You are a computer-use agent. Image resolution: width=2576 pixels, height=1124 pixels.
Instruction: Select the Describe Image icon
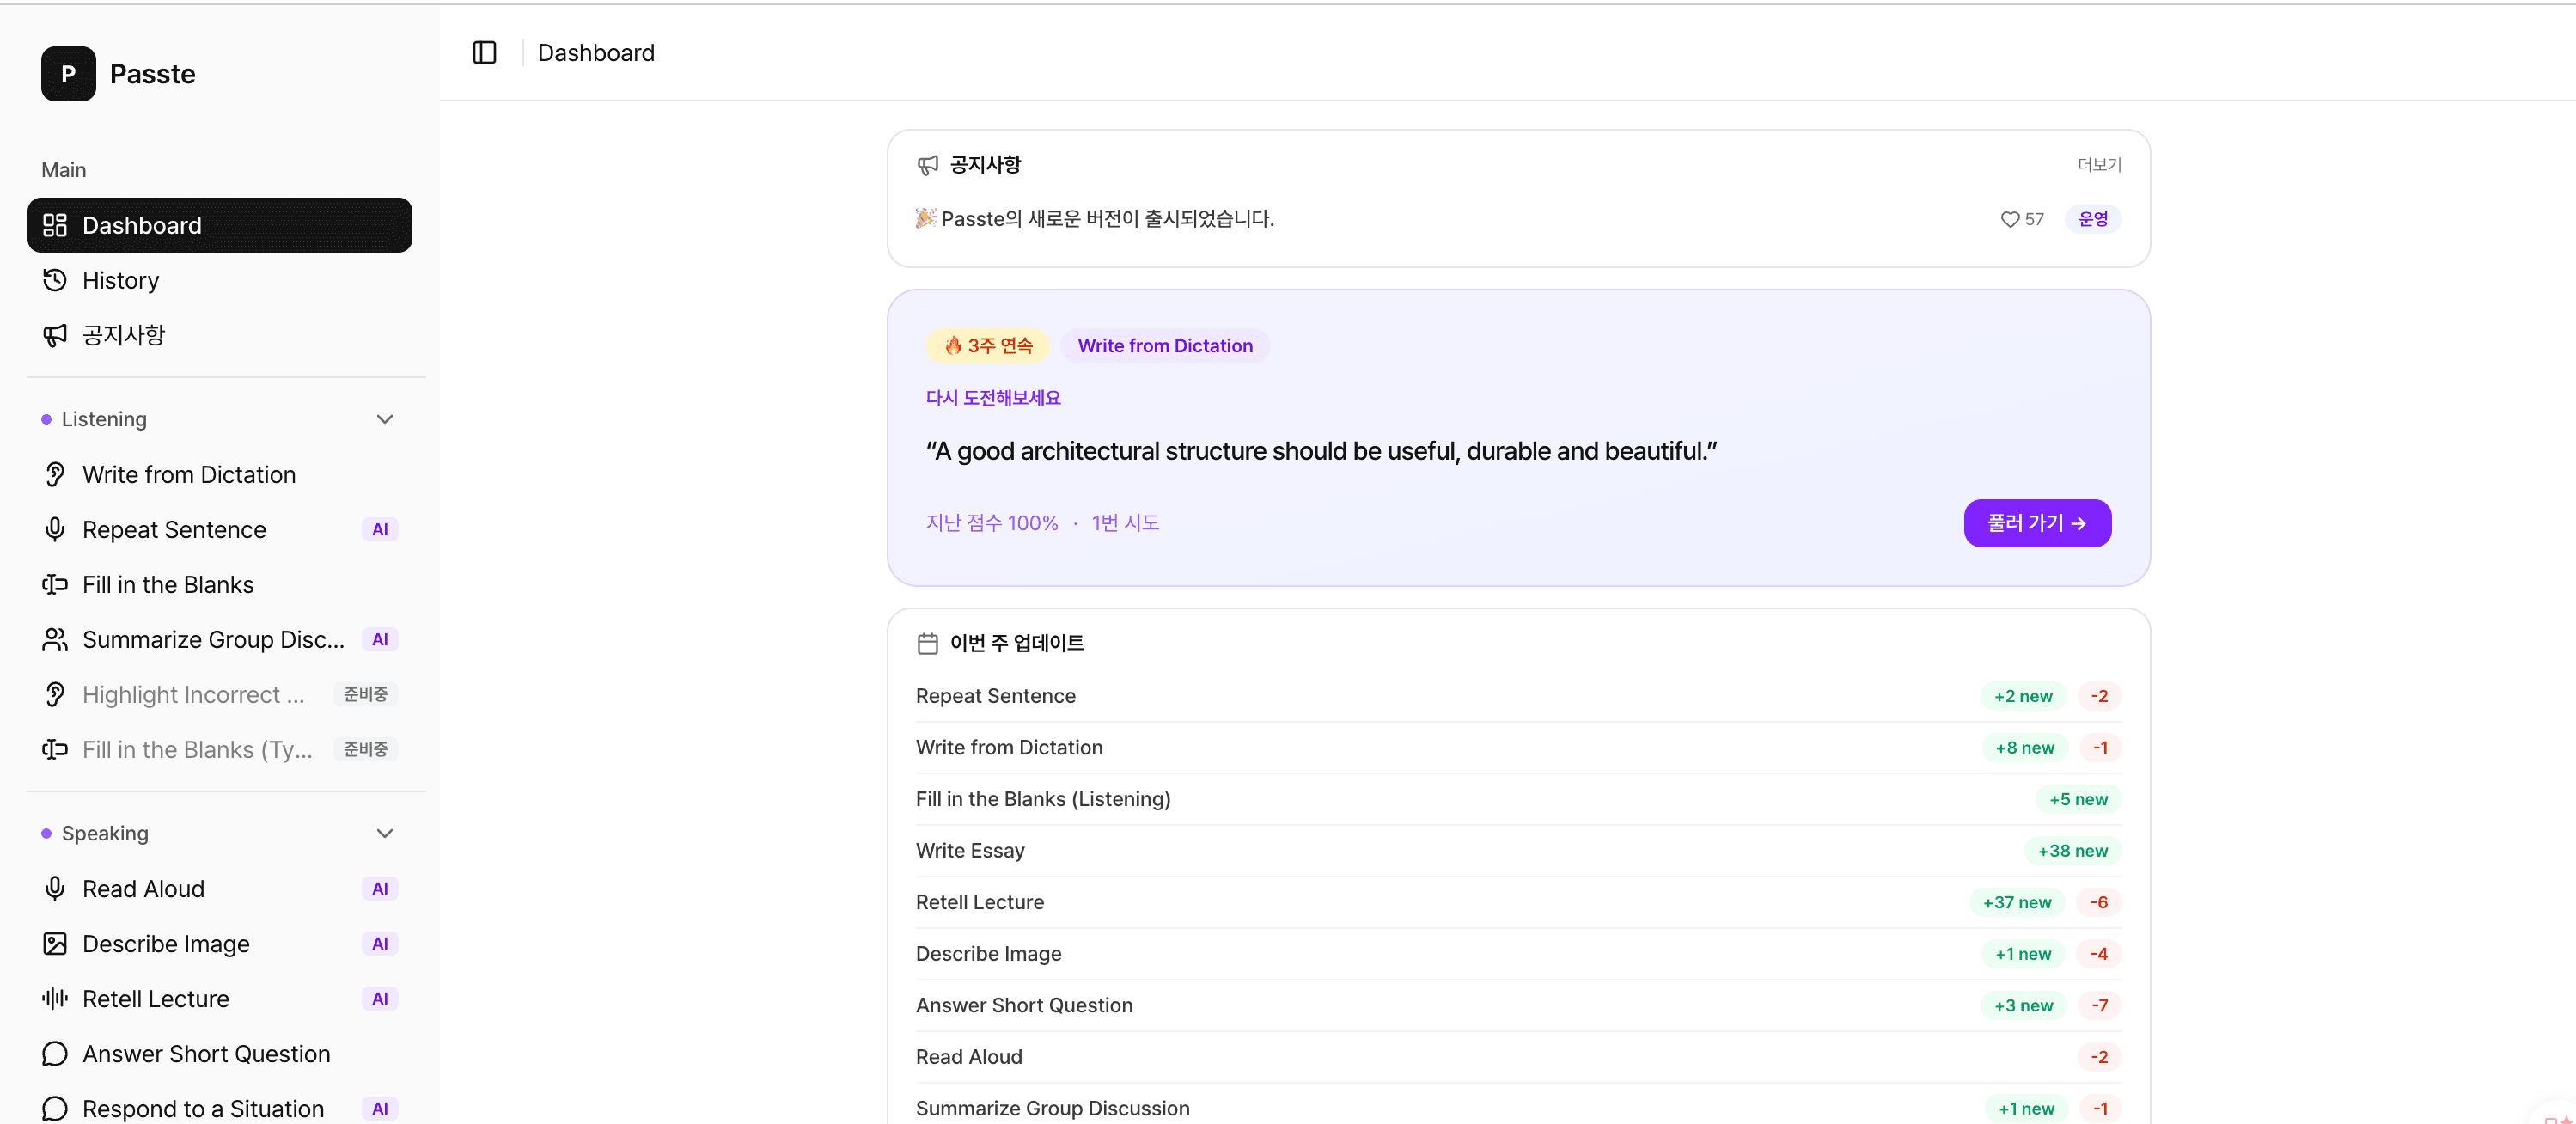click(x=55, y=943)
